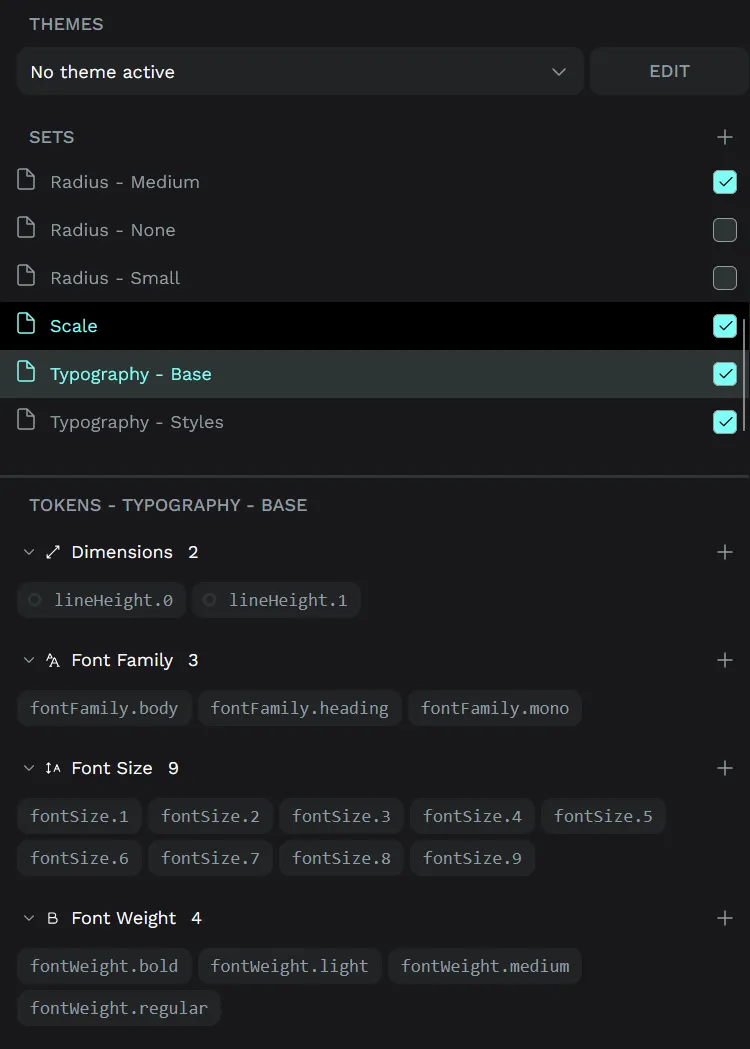Click the document icon beside Scale
The height and width of the screenshot is (1049, 750).
(x=26, y=325)
